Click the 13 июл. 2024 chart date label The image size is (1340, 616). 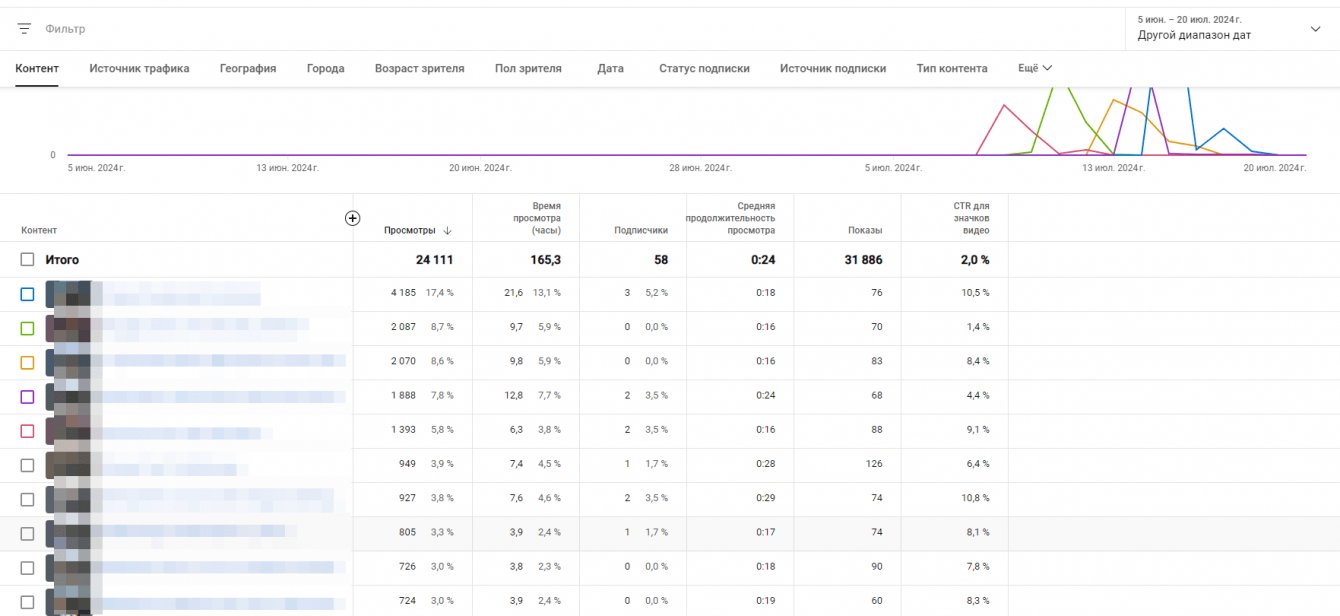1112,168
